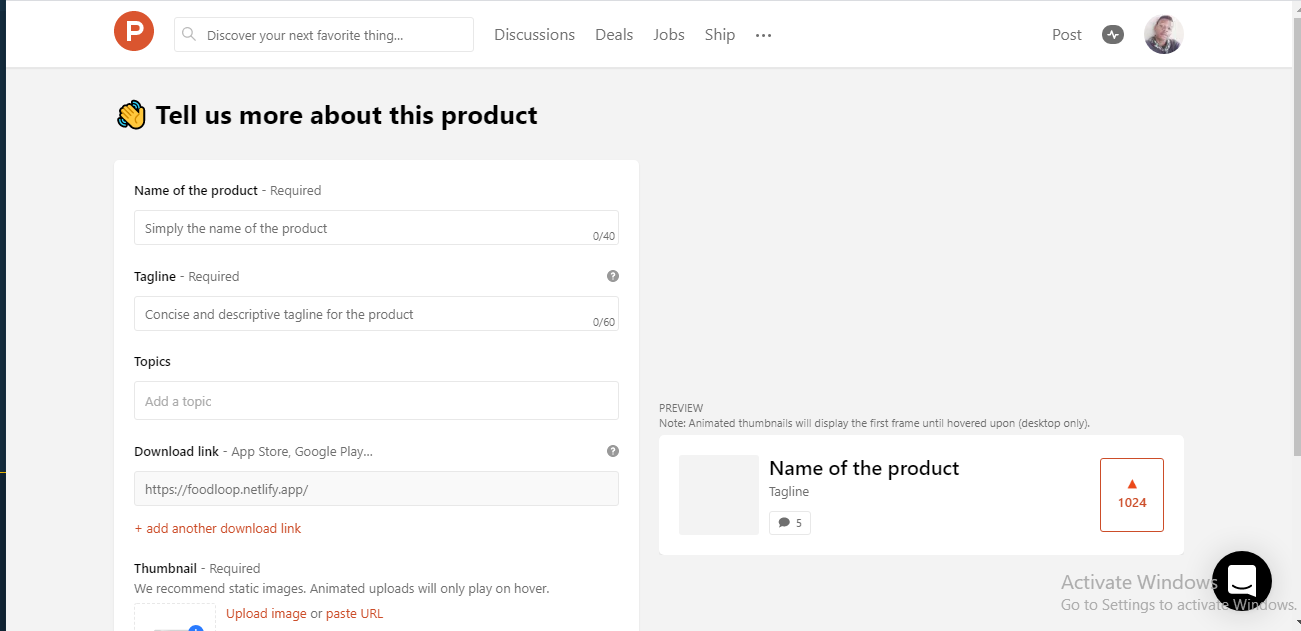Open the Jobs nav item
This screenshot has height=631, width=1301.
669,35
